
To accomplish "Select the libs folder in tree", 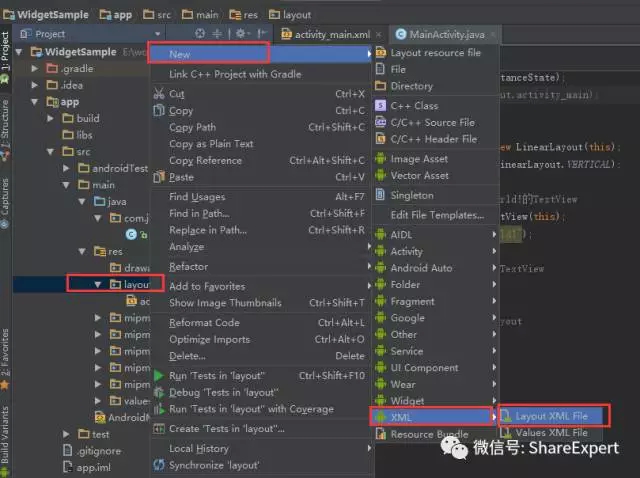I will click(77, 135).
